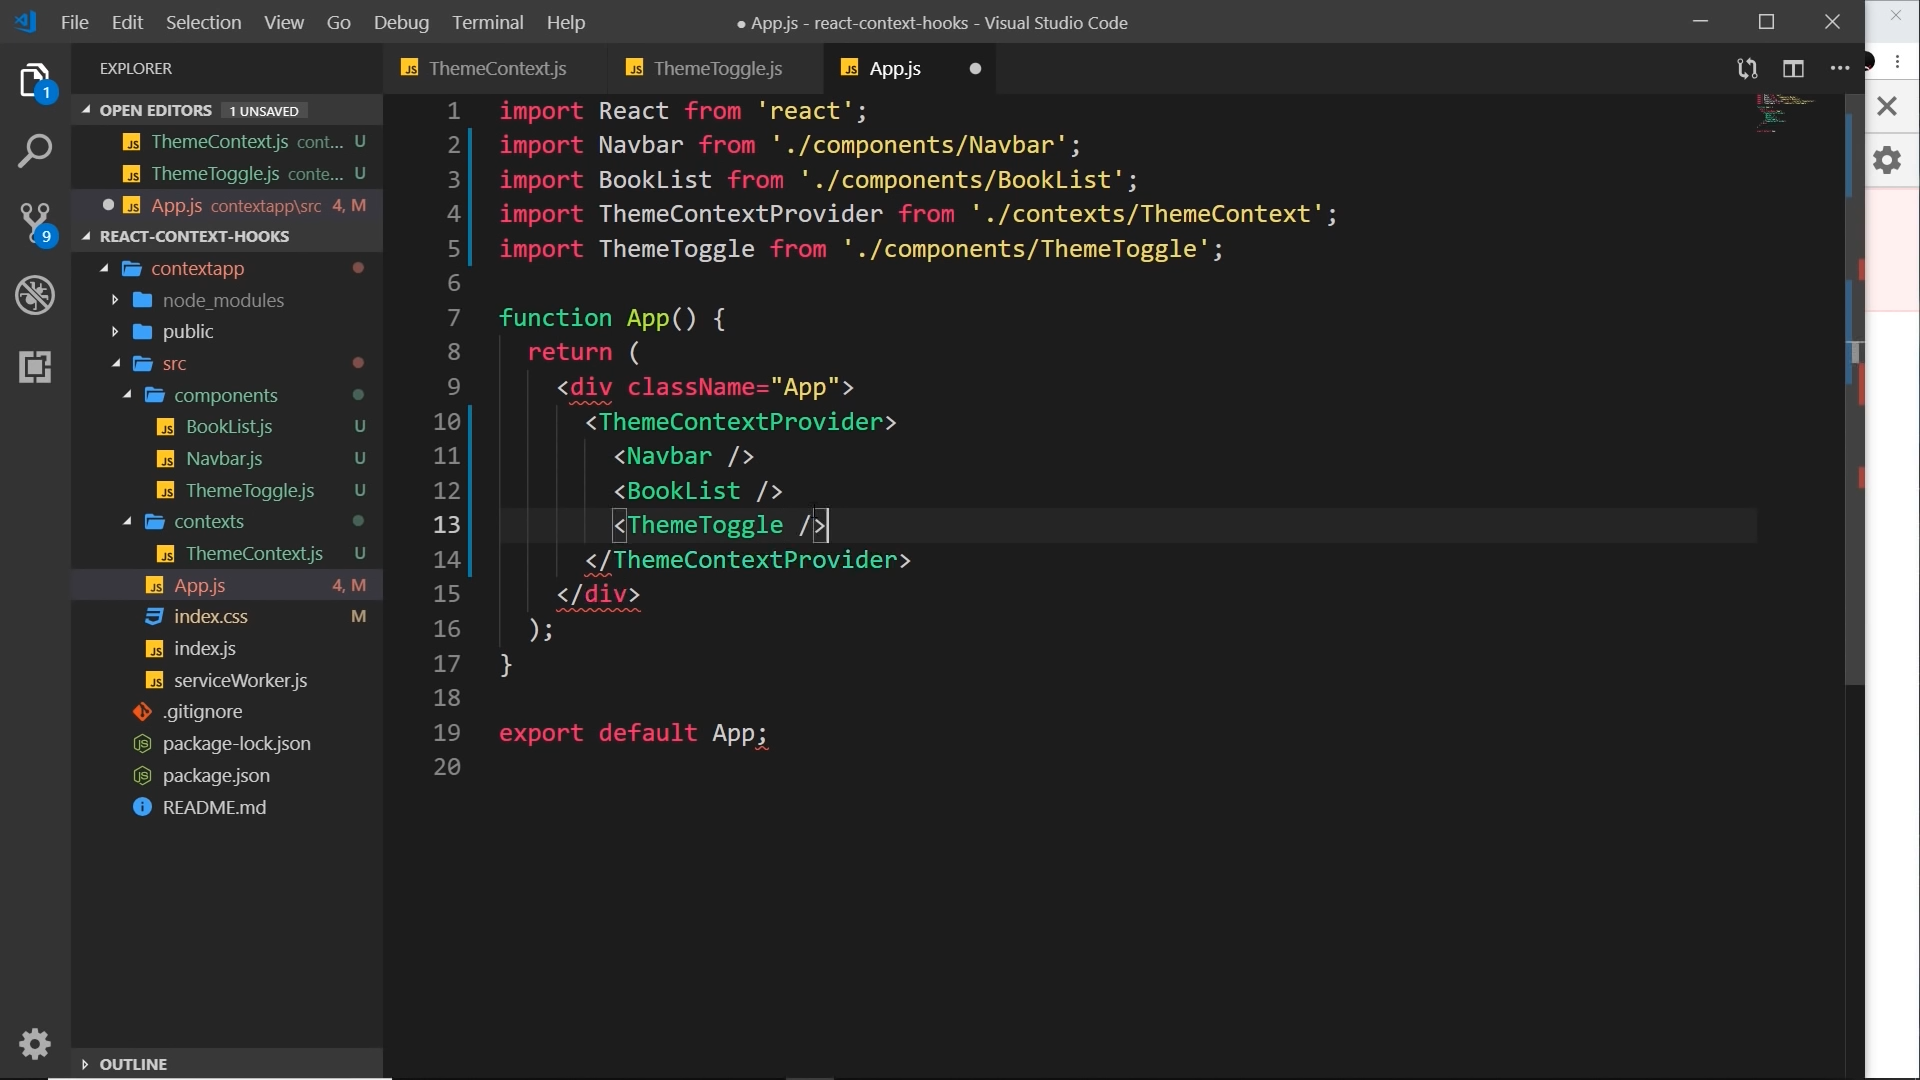Screen dimensions: 1920x1080
Task: Open the editor More Actions ellipsis
Action: pos(1839,69)
